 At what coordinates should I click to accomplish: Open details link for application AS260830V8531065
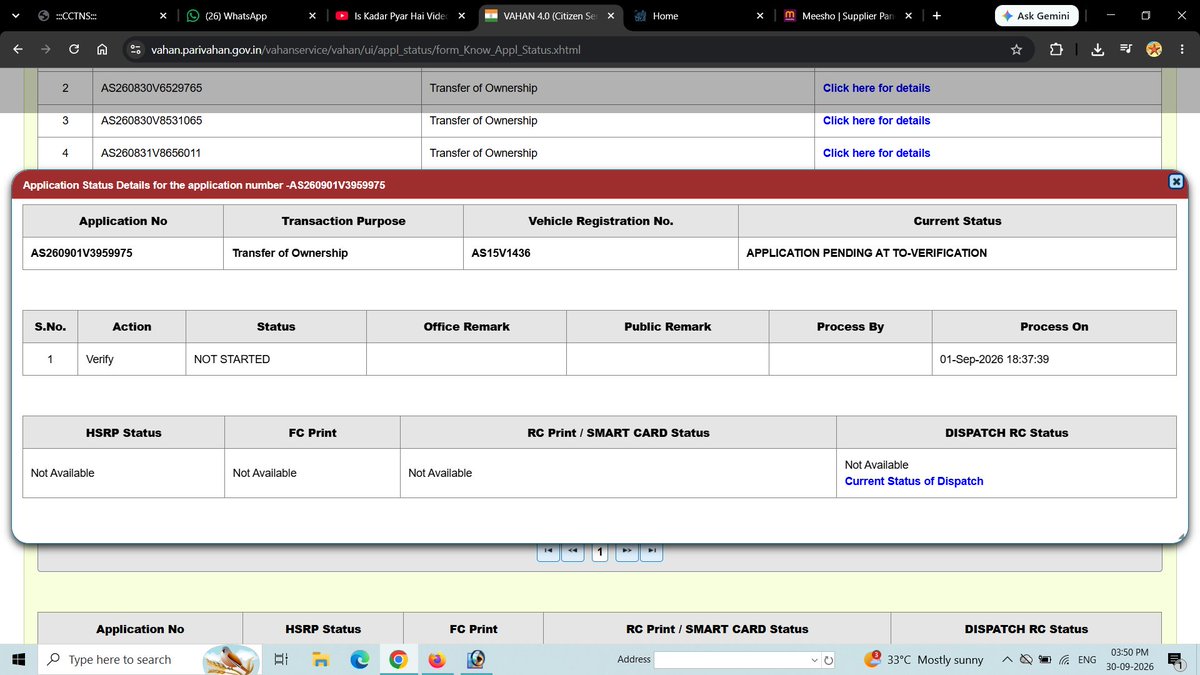(876, 120)
